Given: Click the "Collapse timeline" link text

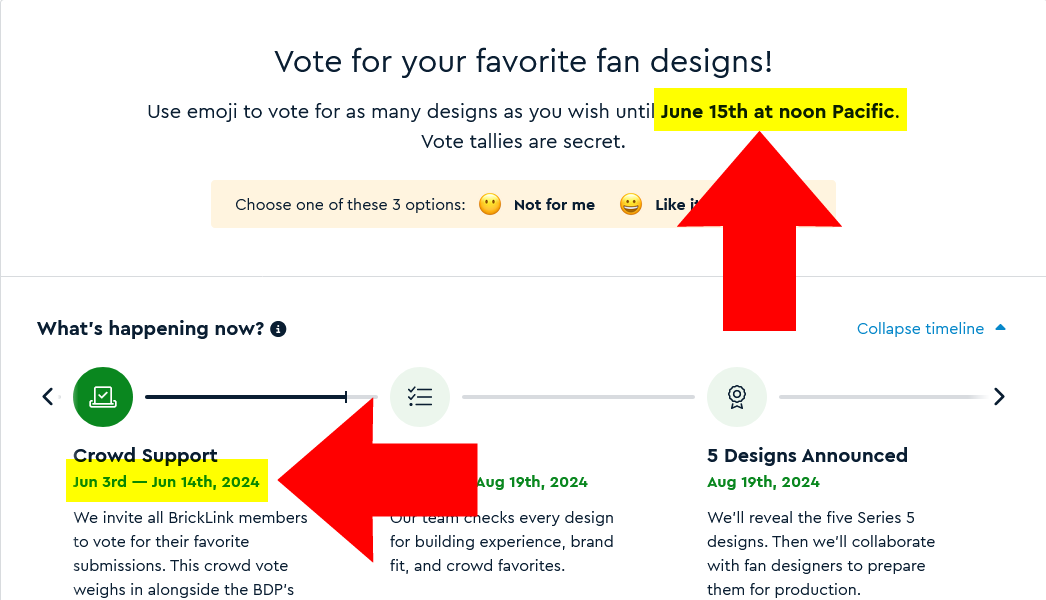Looking at the screenshot, I should (x=920, y=329).
